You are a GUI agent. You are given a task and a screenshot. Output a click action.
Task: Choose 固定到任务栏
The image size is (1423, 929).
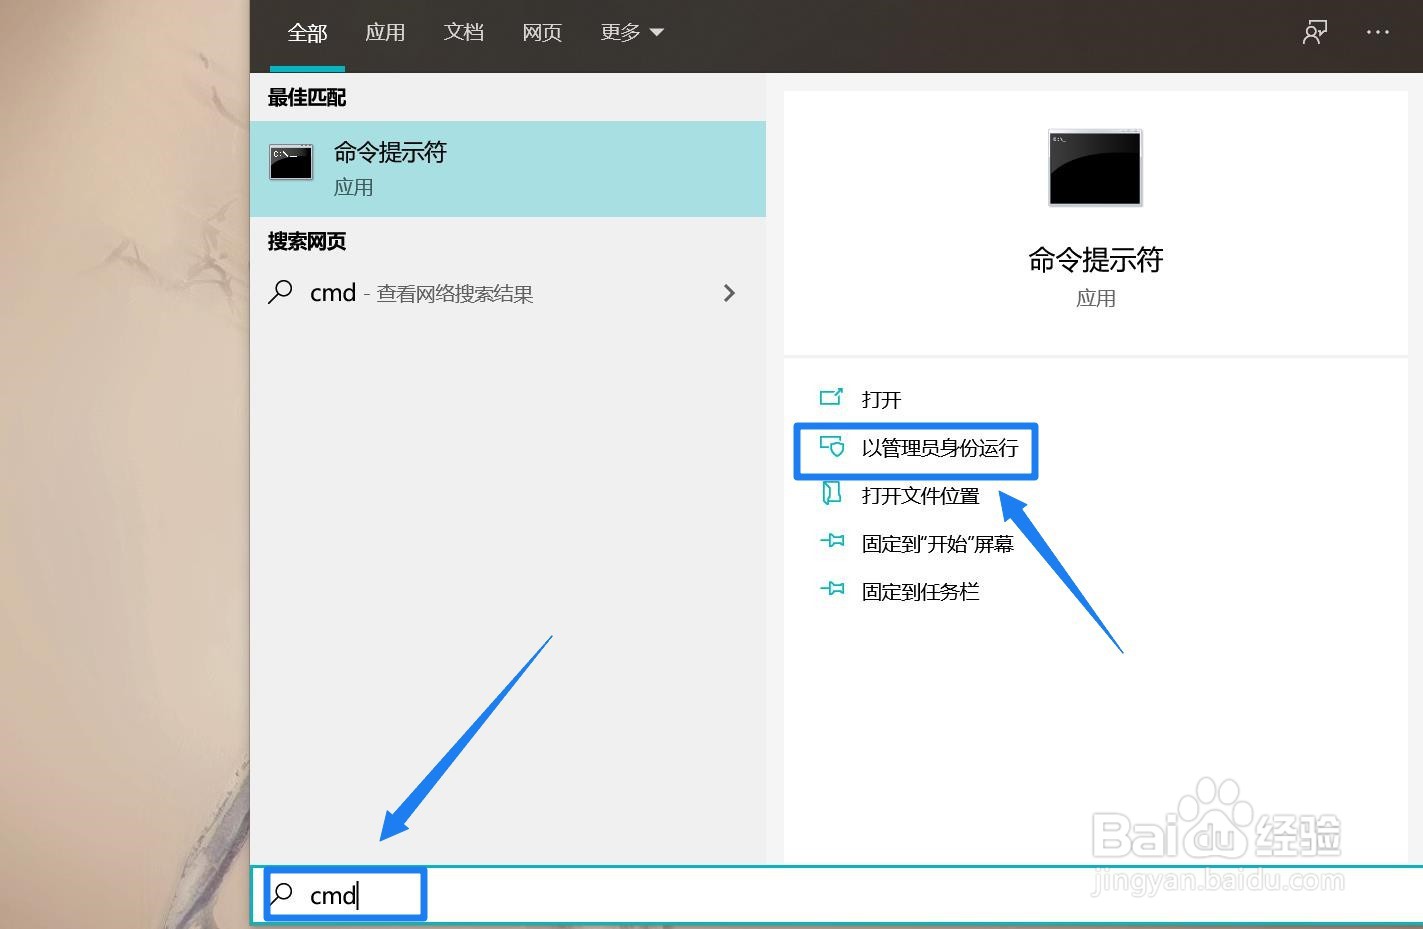[920, 592]
